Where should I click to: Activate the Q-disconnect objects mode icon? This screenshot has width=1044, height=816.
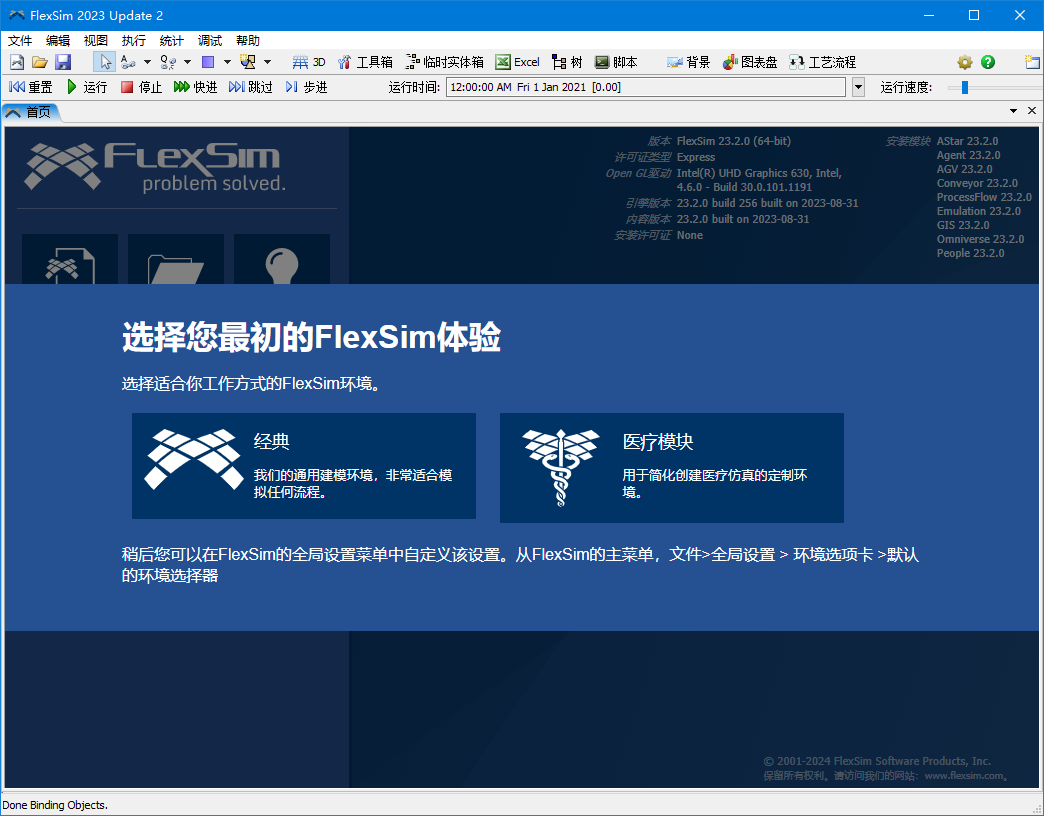tap(168, 63)
